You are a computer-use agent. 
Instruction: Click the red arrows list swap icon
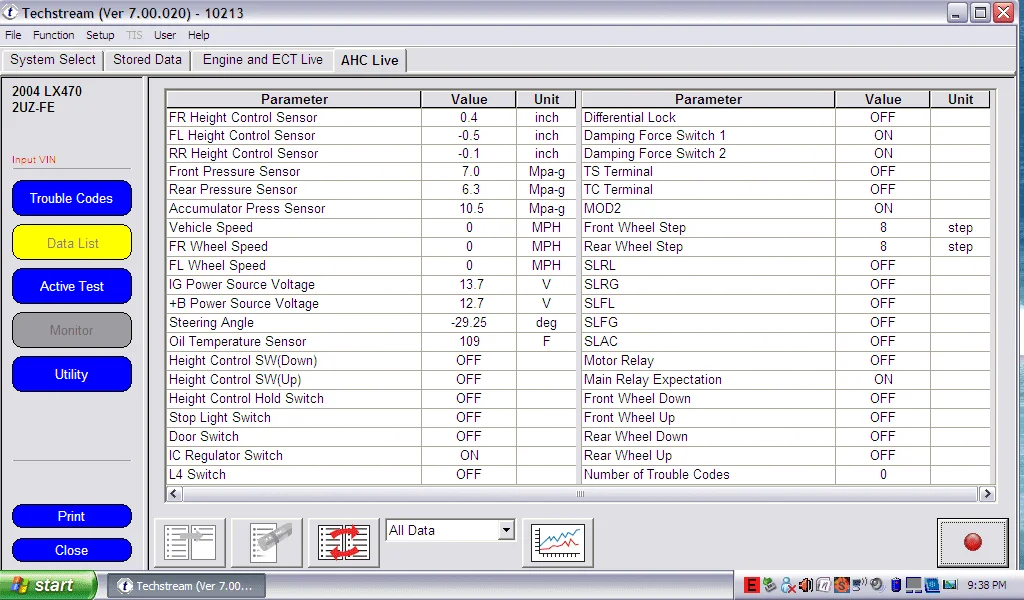(x=343, y=542)
